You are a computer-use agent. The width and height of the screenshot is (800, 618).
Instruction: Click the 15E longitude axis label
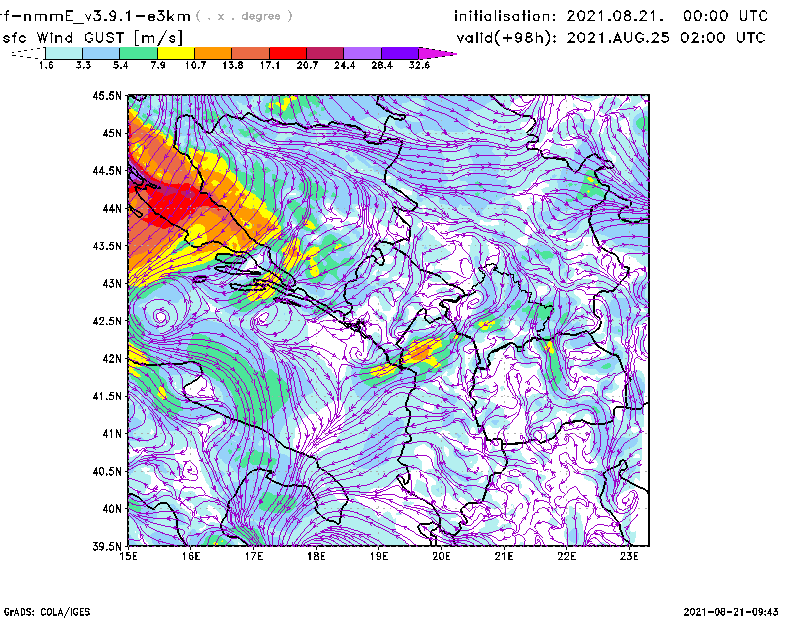coord(128,556)
